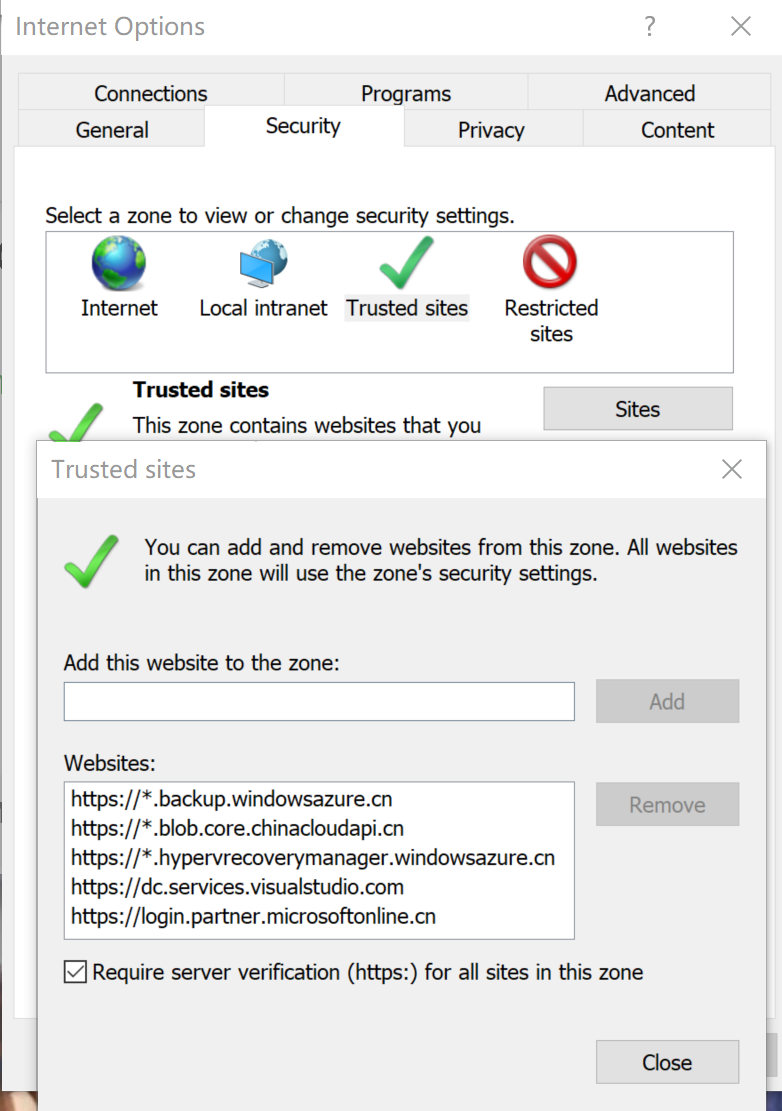Select the Trusted sites checkmark icon
The height and width of the screenshot is (1111, 782).
point(406,263)
